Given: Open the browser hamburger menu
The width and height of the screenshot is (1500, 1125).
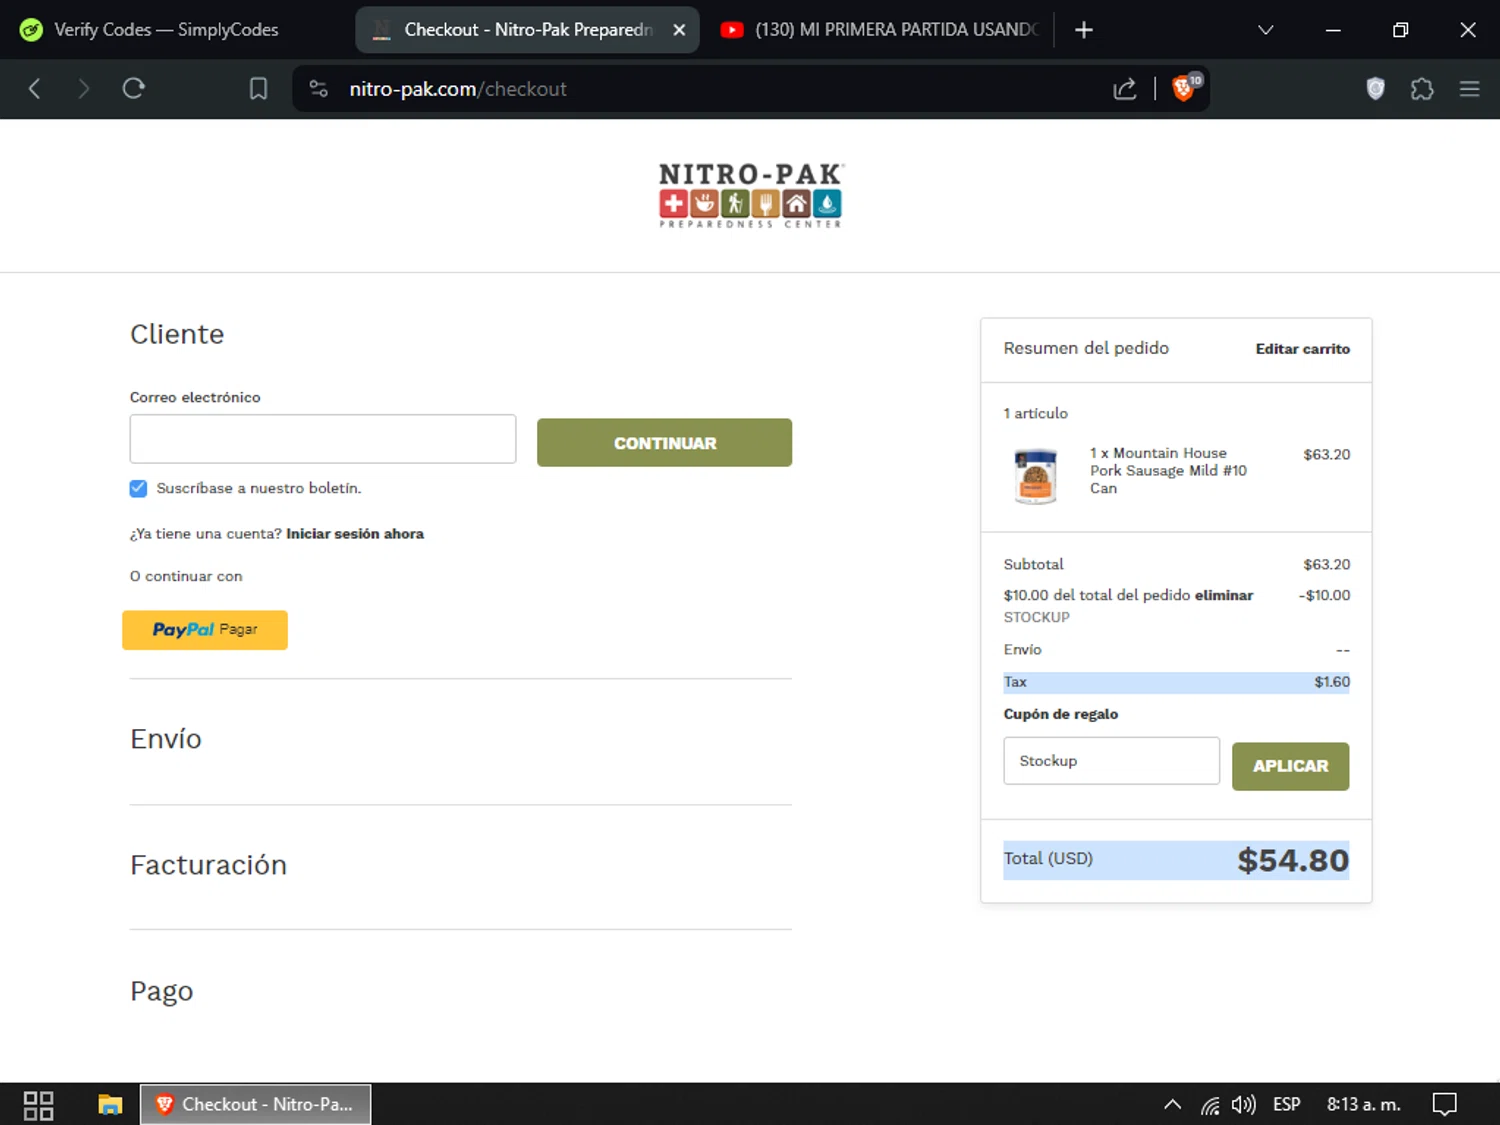Looking at the screenshot, I should click(1469, 89).
